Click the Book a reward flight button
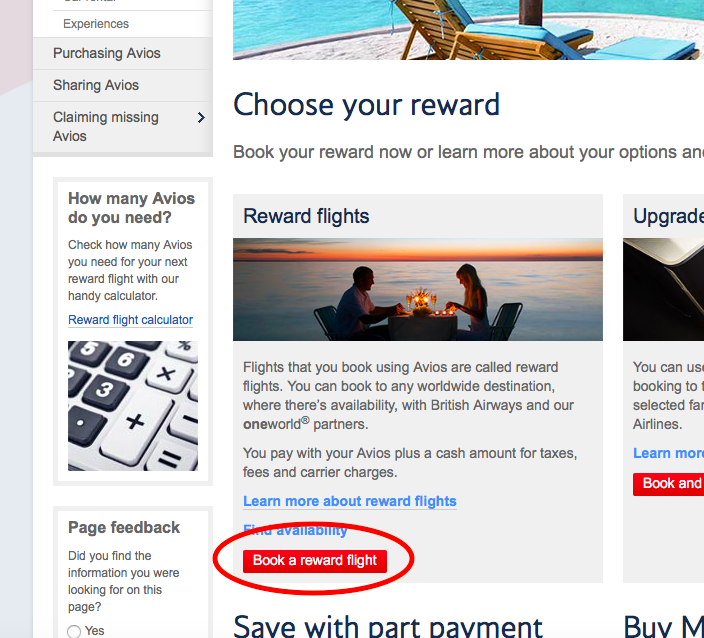The image size is (704, 638). [315, 561]
